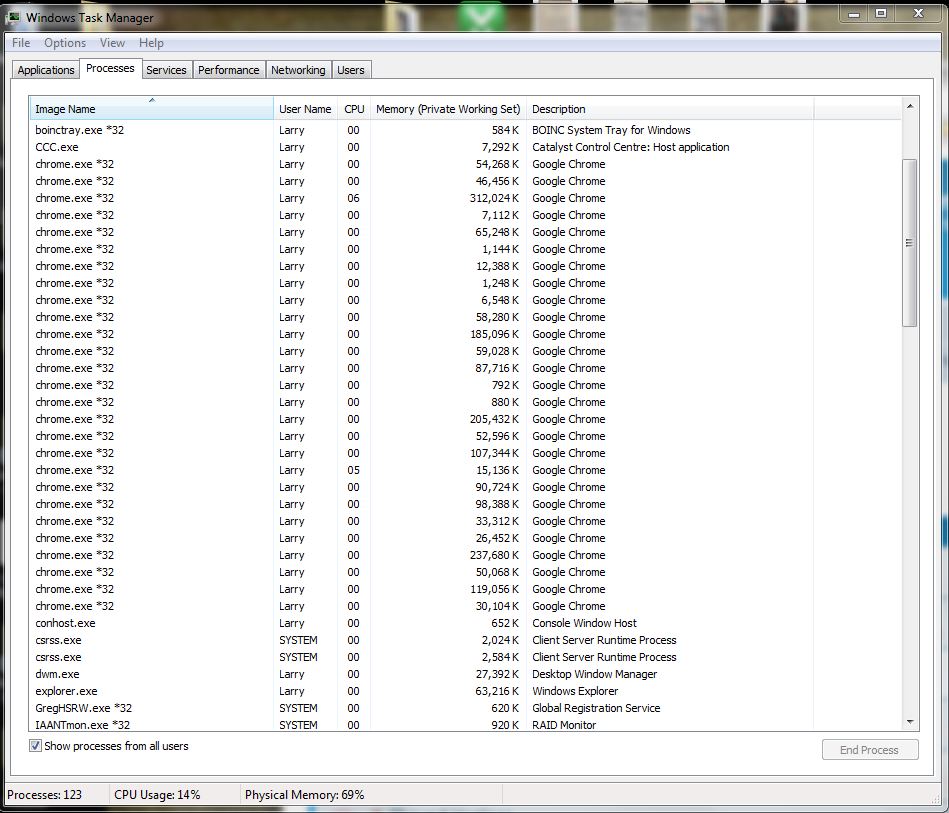Select chrome.exe process using 312,024 K

tap(75, 198)
